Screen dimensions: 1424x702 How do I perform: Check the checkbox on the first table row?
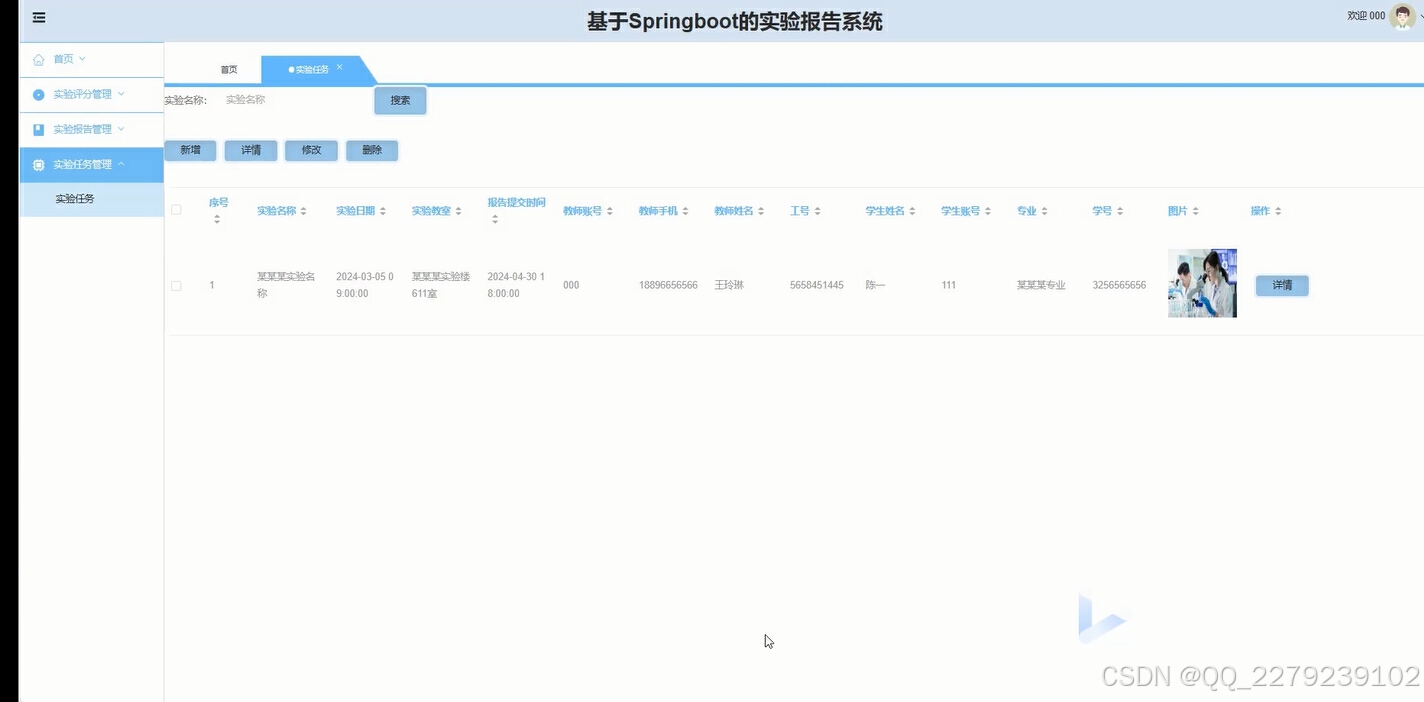[x=176, y=285]
